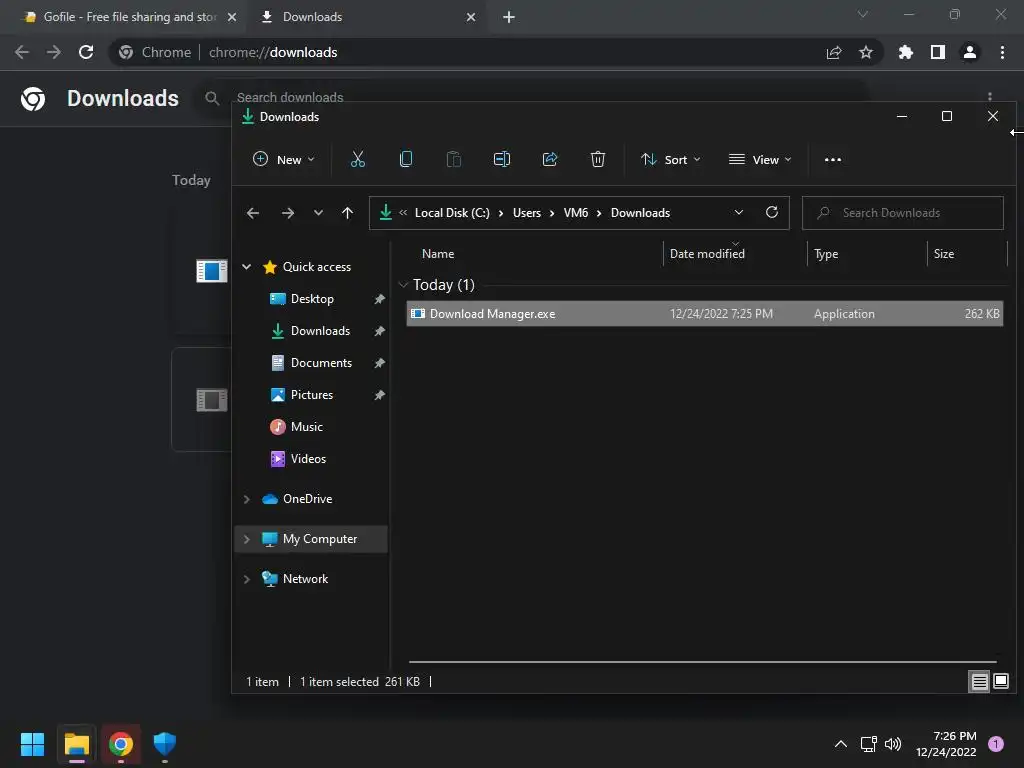
Task: Open Chrome from the taskbar
Action: click(121, 744)
